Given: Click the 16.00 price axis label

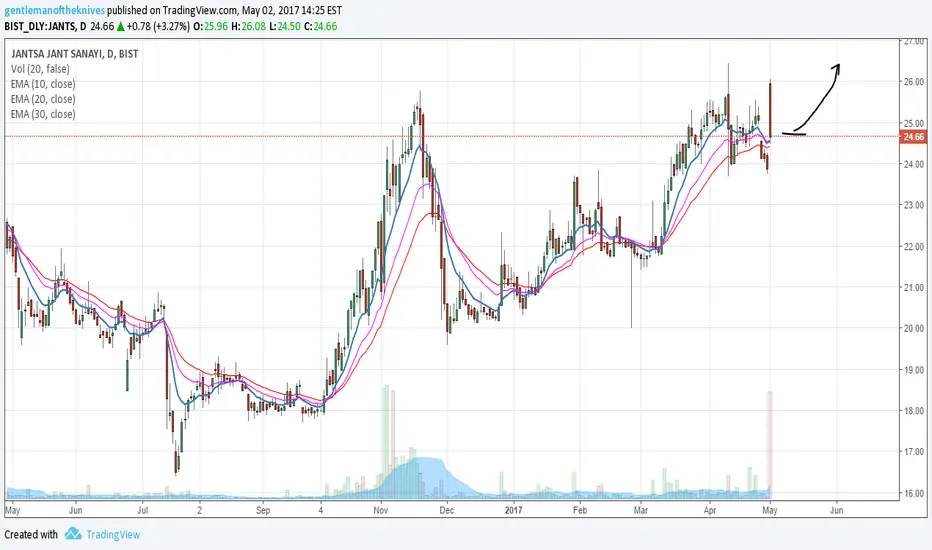Looking at the screenshot, I should pyautogui.click(x=914, y=493).
